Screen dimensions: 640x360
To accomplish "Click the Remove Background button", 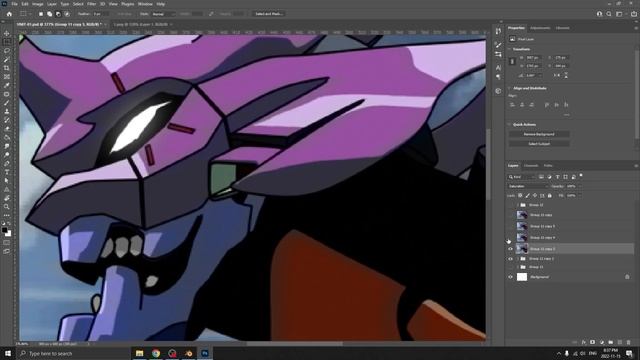I will pyautogui.click(x=539, y=134).
